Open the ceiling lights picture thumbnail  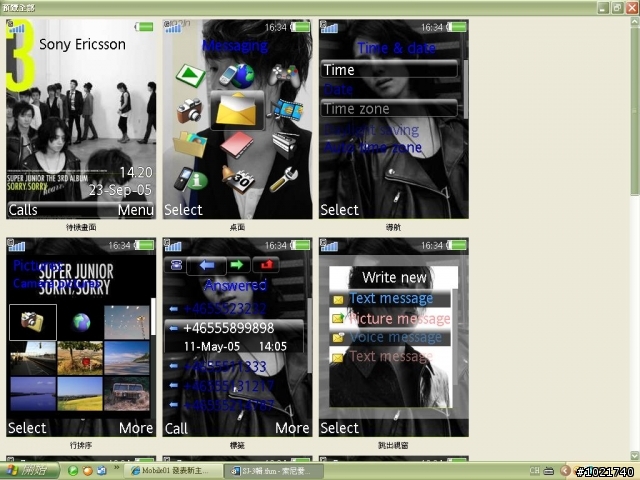(x=127, y=322)
